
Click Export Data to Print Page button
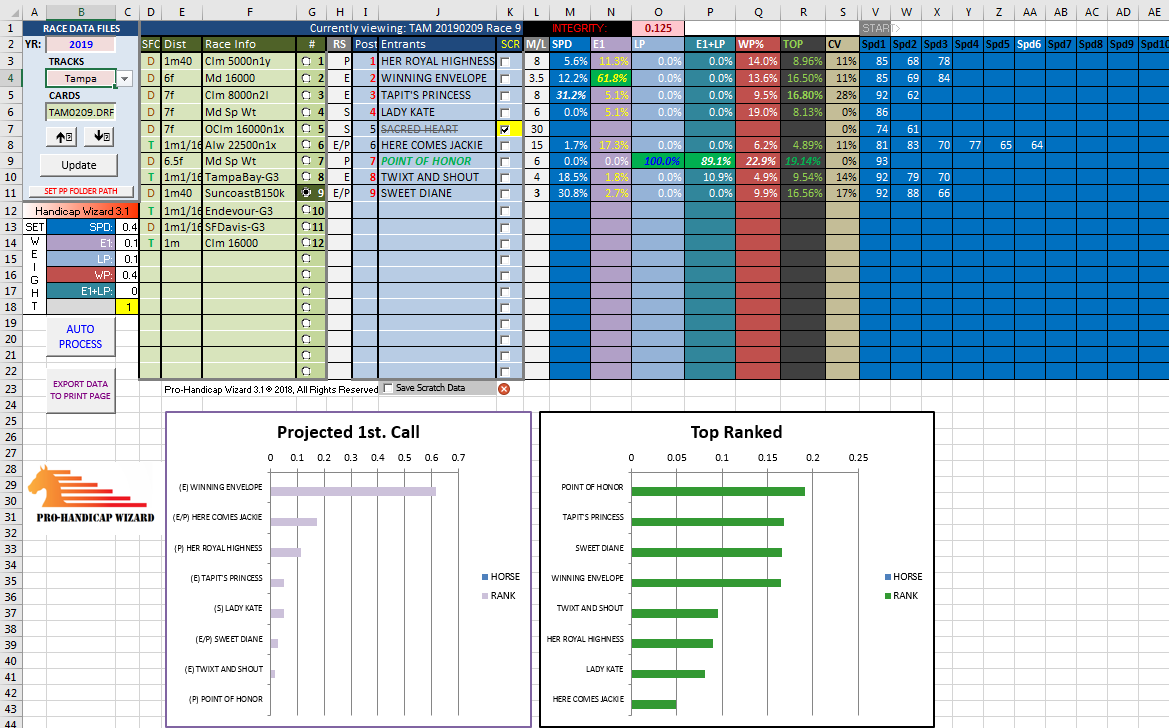click(x=80, y=389)
